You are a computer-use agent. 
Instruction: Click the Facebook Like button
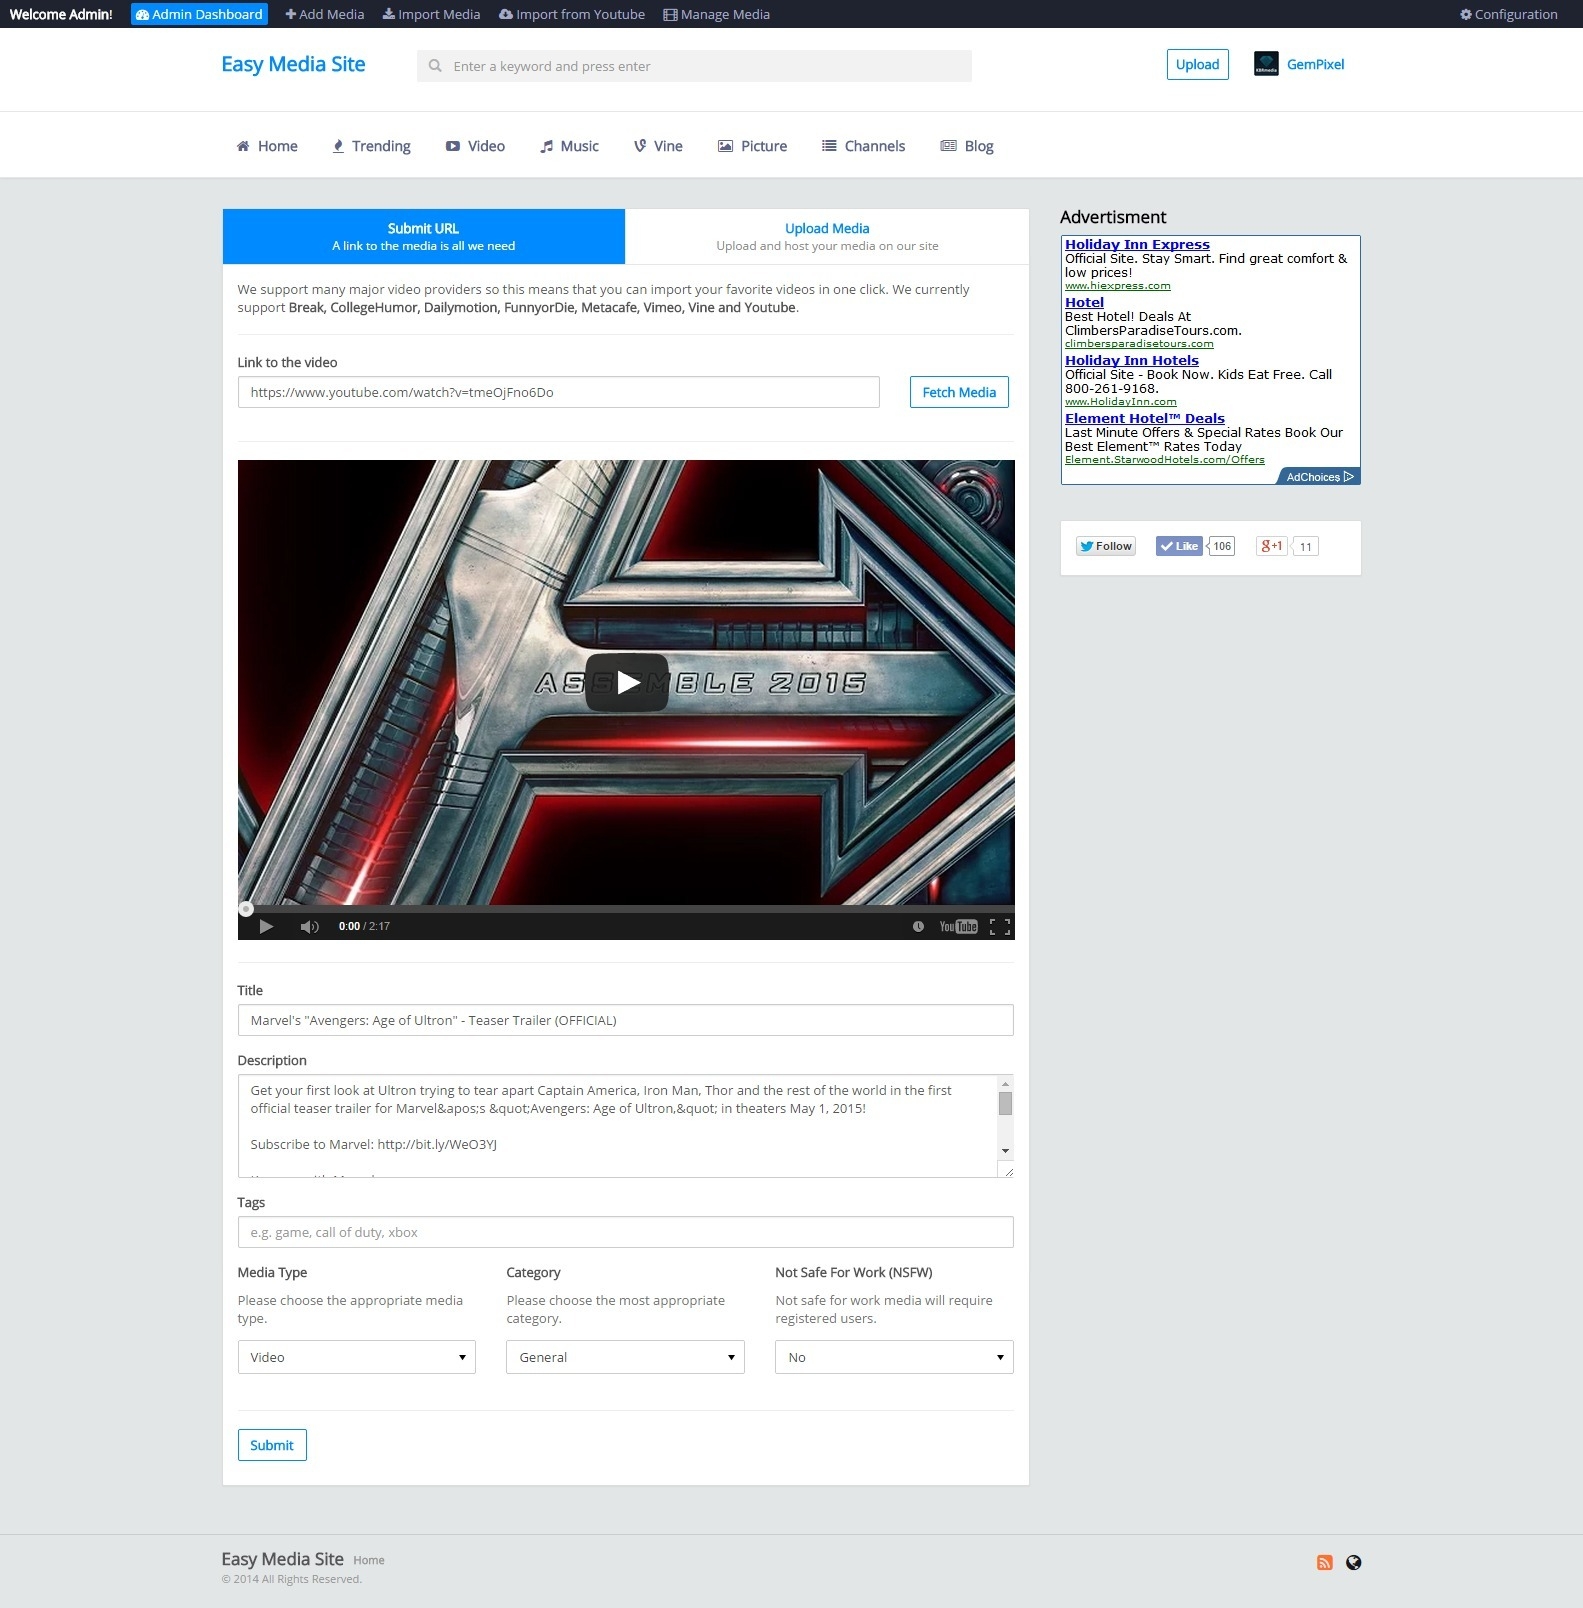point(1179,546)
